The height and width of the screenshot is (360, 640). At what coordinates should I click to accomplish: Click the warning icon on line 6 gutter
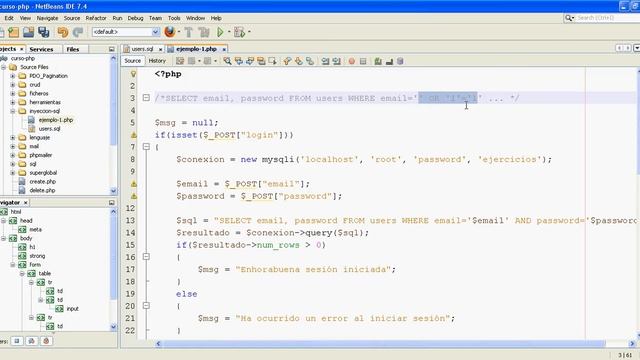point(133,135)
